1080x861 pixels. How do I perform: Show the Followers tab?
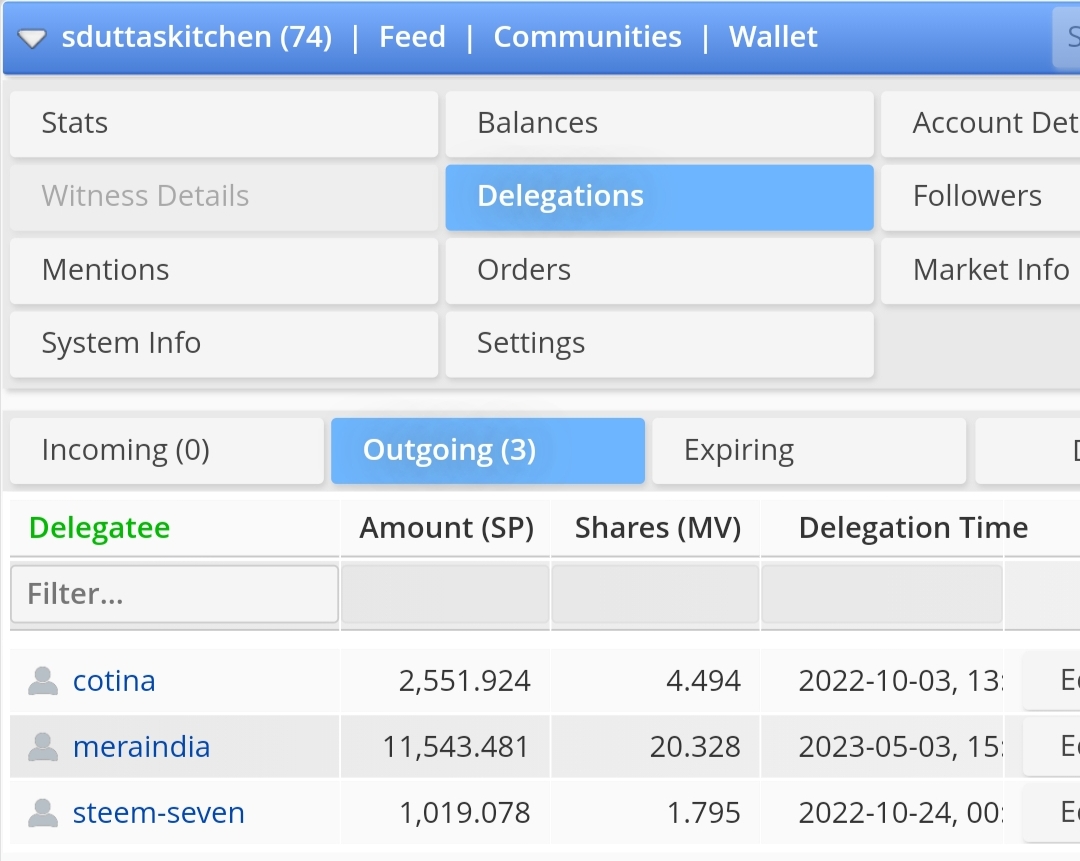pyautogui.click(x=978, y=197)
